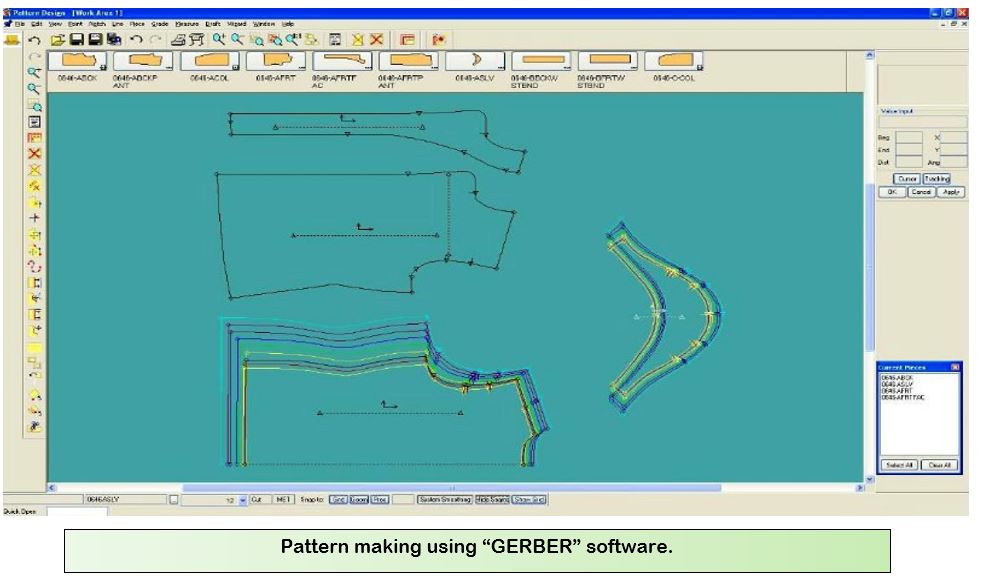
Task: Click the red X delete icon on toolbar
Action: [x=375, y=38]
